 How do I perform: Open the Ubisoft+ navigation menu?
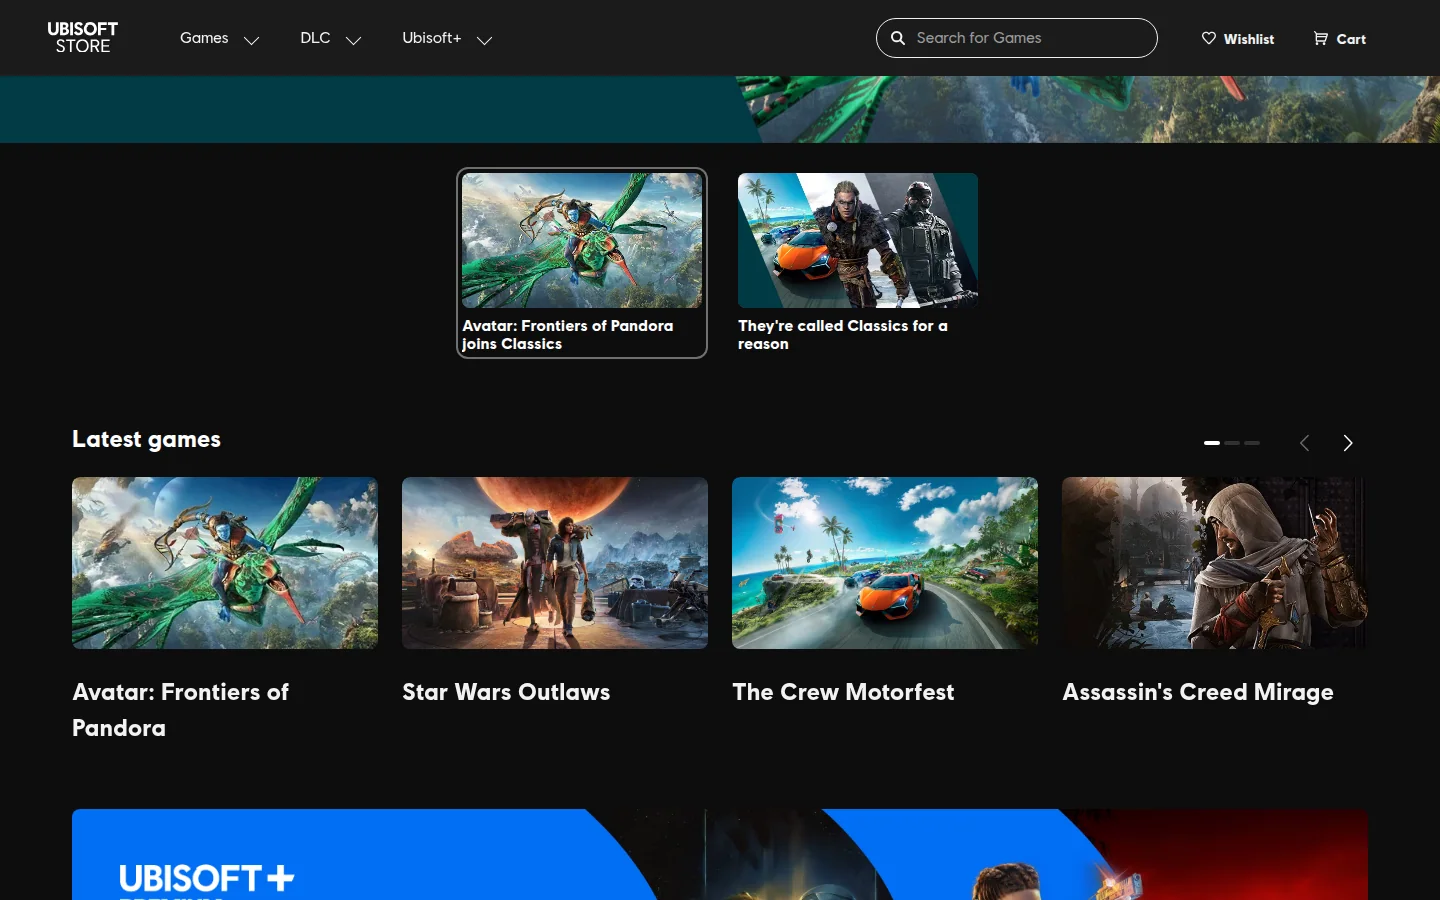431,38
